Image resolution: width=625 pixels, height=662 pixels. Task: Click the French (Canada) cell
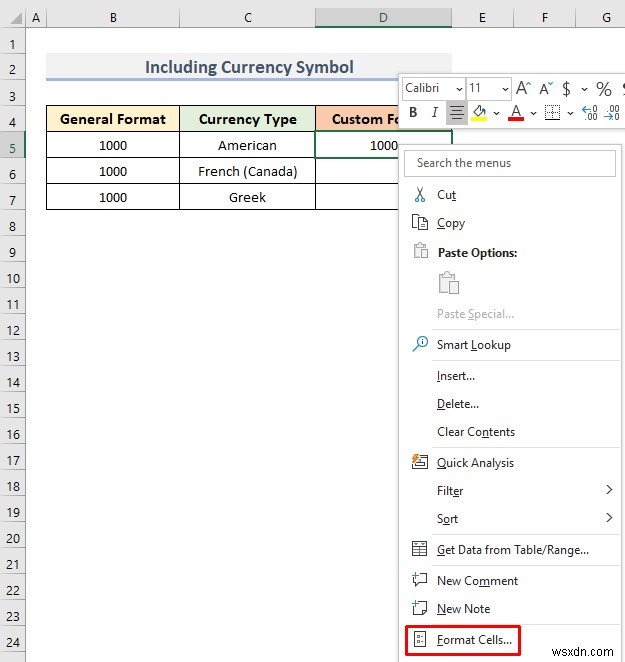pyautogui.click(x=247, y=171)
